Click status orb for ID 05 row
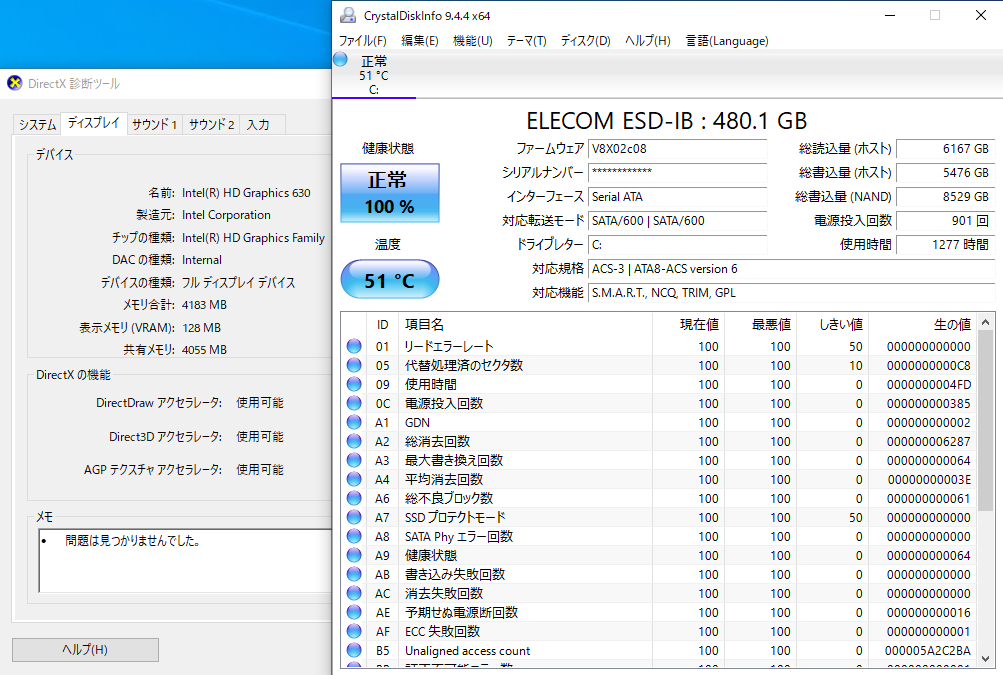 pyautogui.click(x=354, y=365)
